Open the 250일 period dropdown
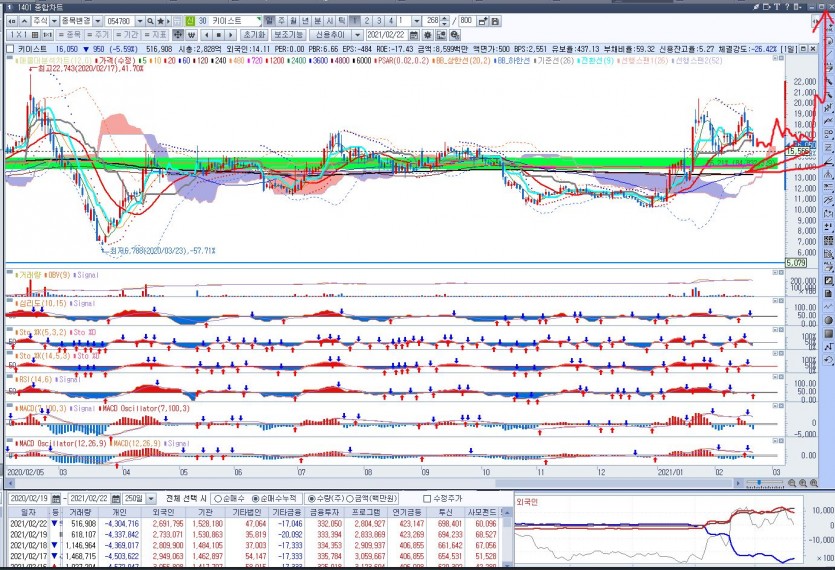This screenshot has height=570, width=835. (151, 497)
